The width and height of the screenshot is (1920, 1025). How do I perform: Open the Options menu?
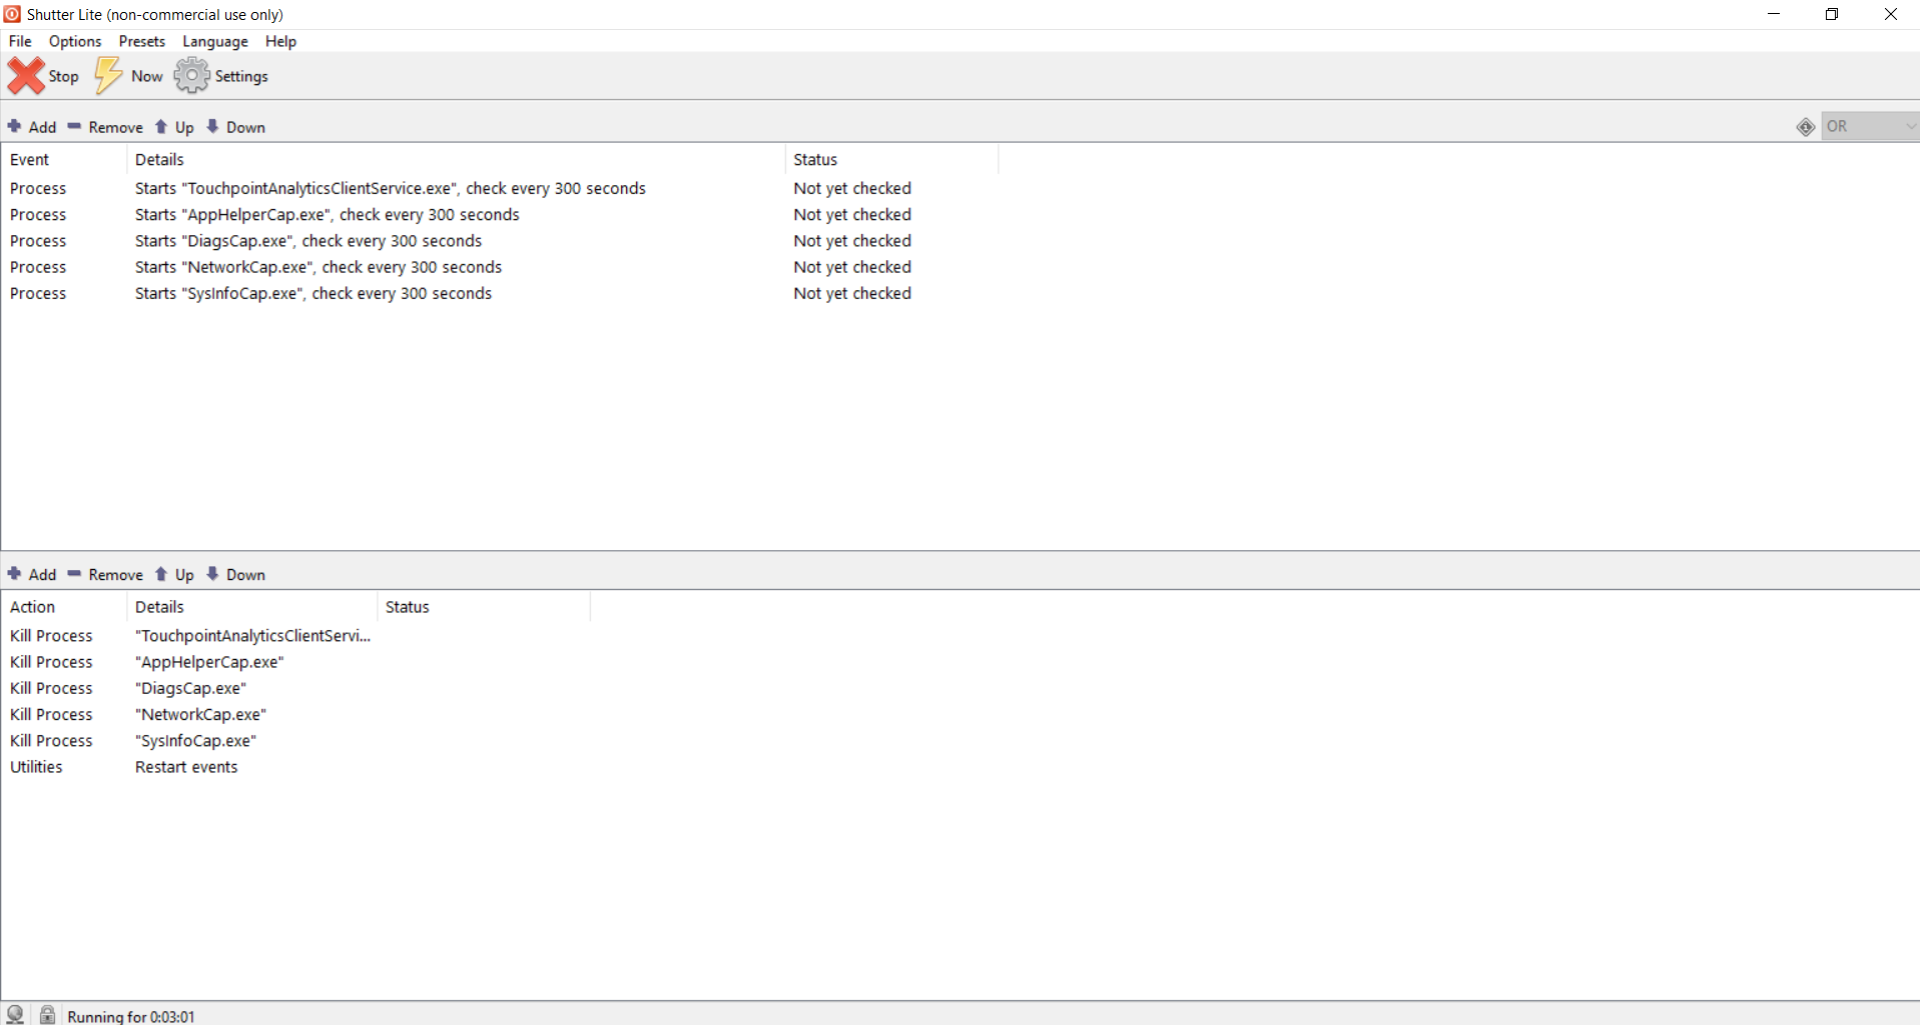[x=75, y=41]
